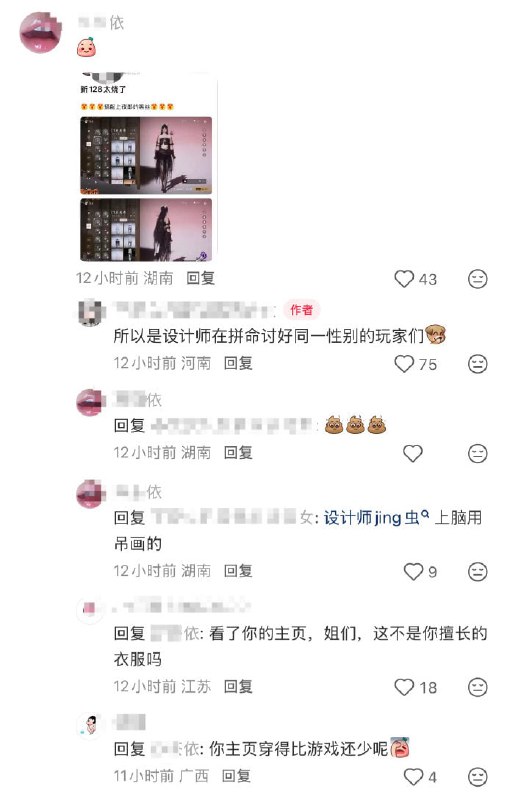Dislike the top comment from Hunan
Image resolution: width=507 pixels, height=800 pixels.
click(x=477, y=279)
